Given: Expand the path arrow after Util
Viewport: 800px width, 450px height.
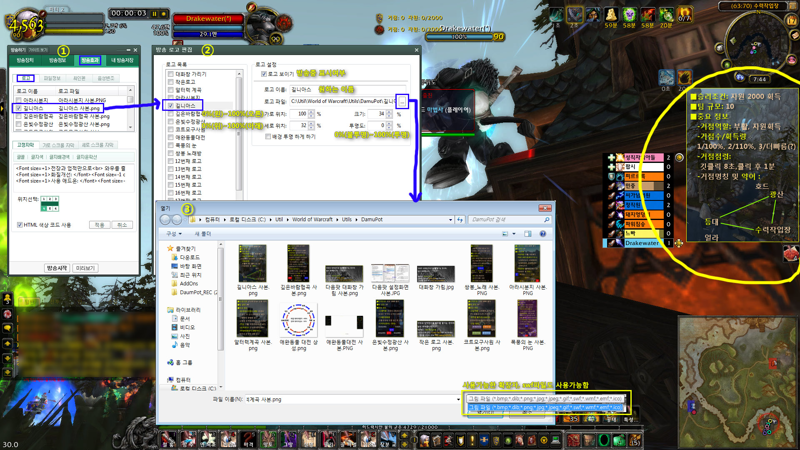Looking at the screenshot, I should click(x=288, y=219).
